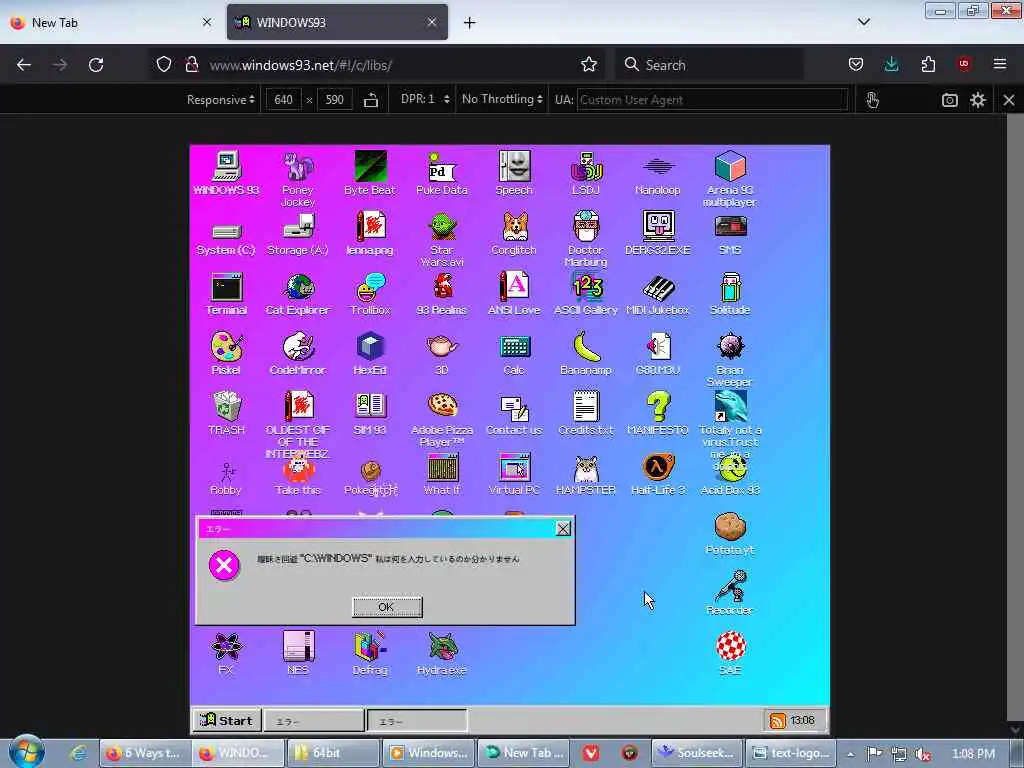Open the Terminal

point(226,293)
